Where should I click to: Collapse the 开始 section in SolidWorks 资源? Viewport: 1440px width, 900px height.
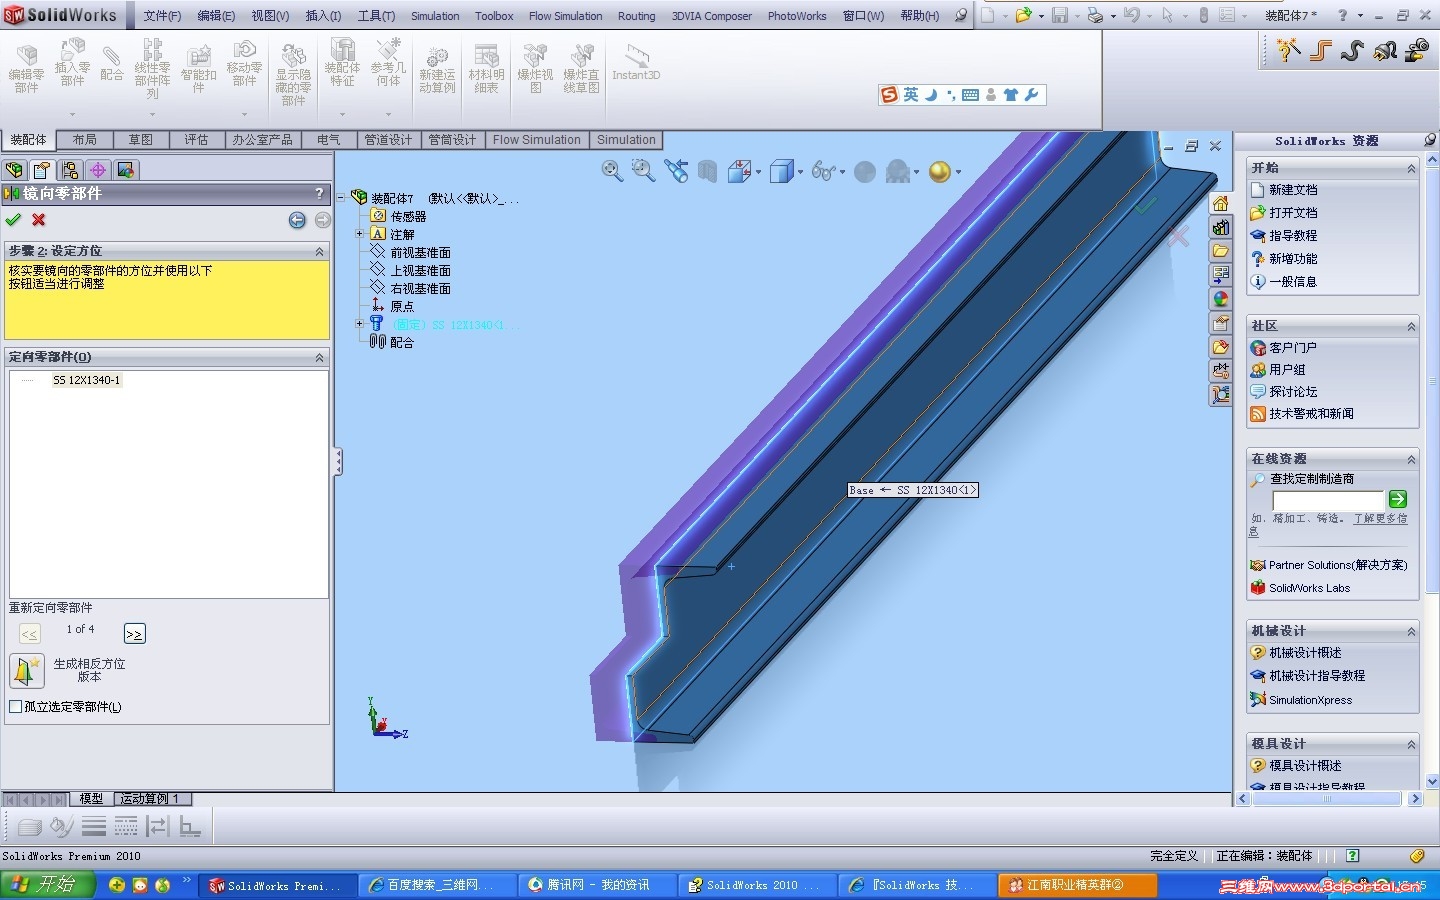(1411, 168)
